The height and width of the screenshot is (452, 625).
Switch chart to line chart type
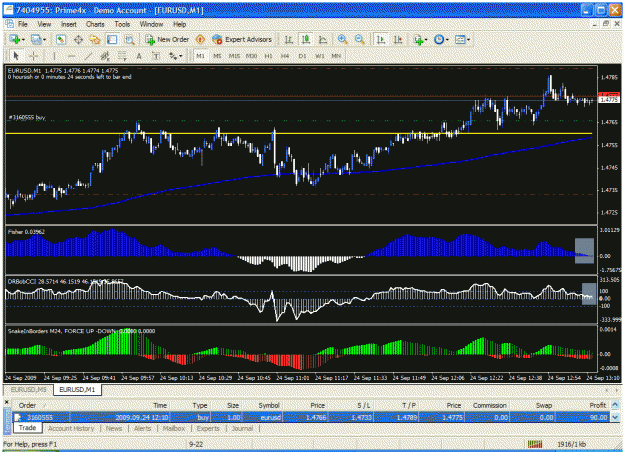323,39
